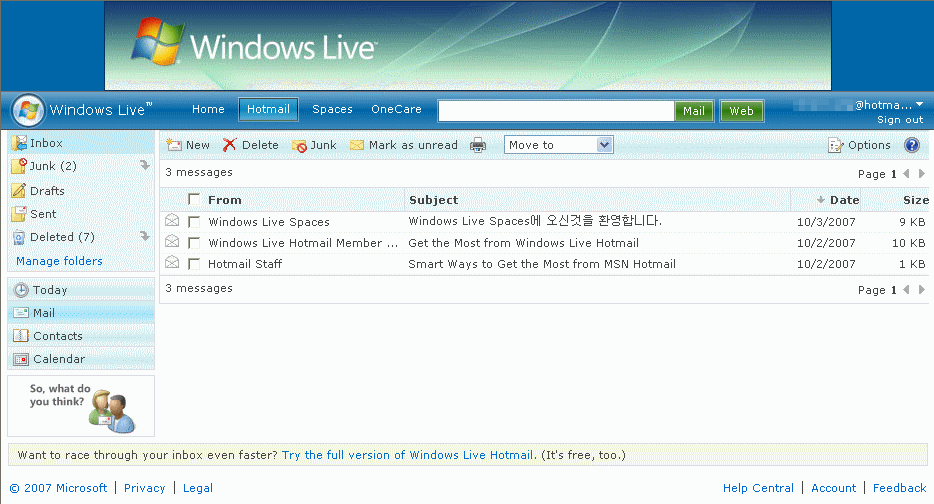The width and height of the screenshot is (934, 504).
Task: Click the New message icon
Action: click(174, 145)
